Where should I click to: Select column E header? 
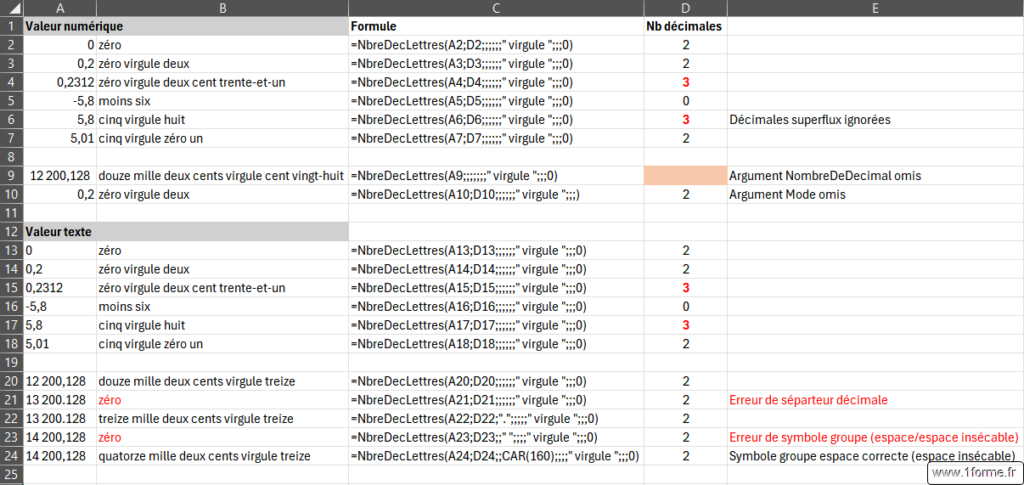click(876, 8)
